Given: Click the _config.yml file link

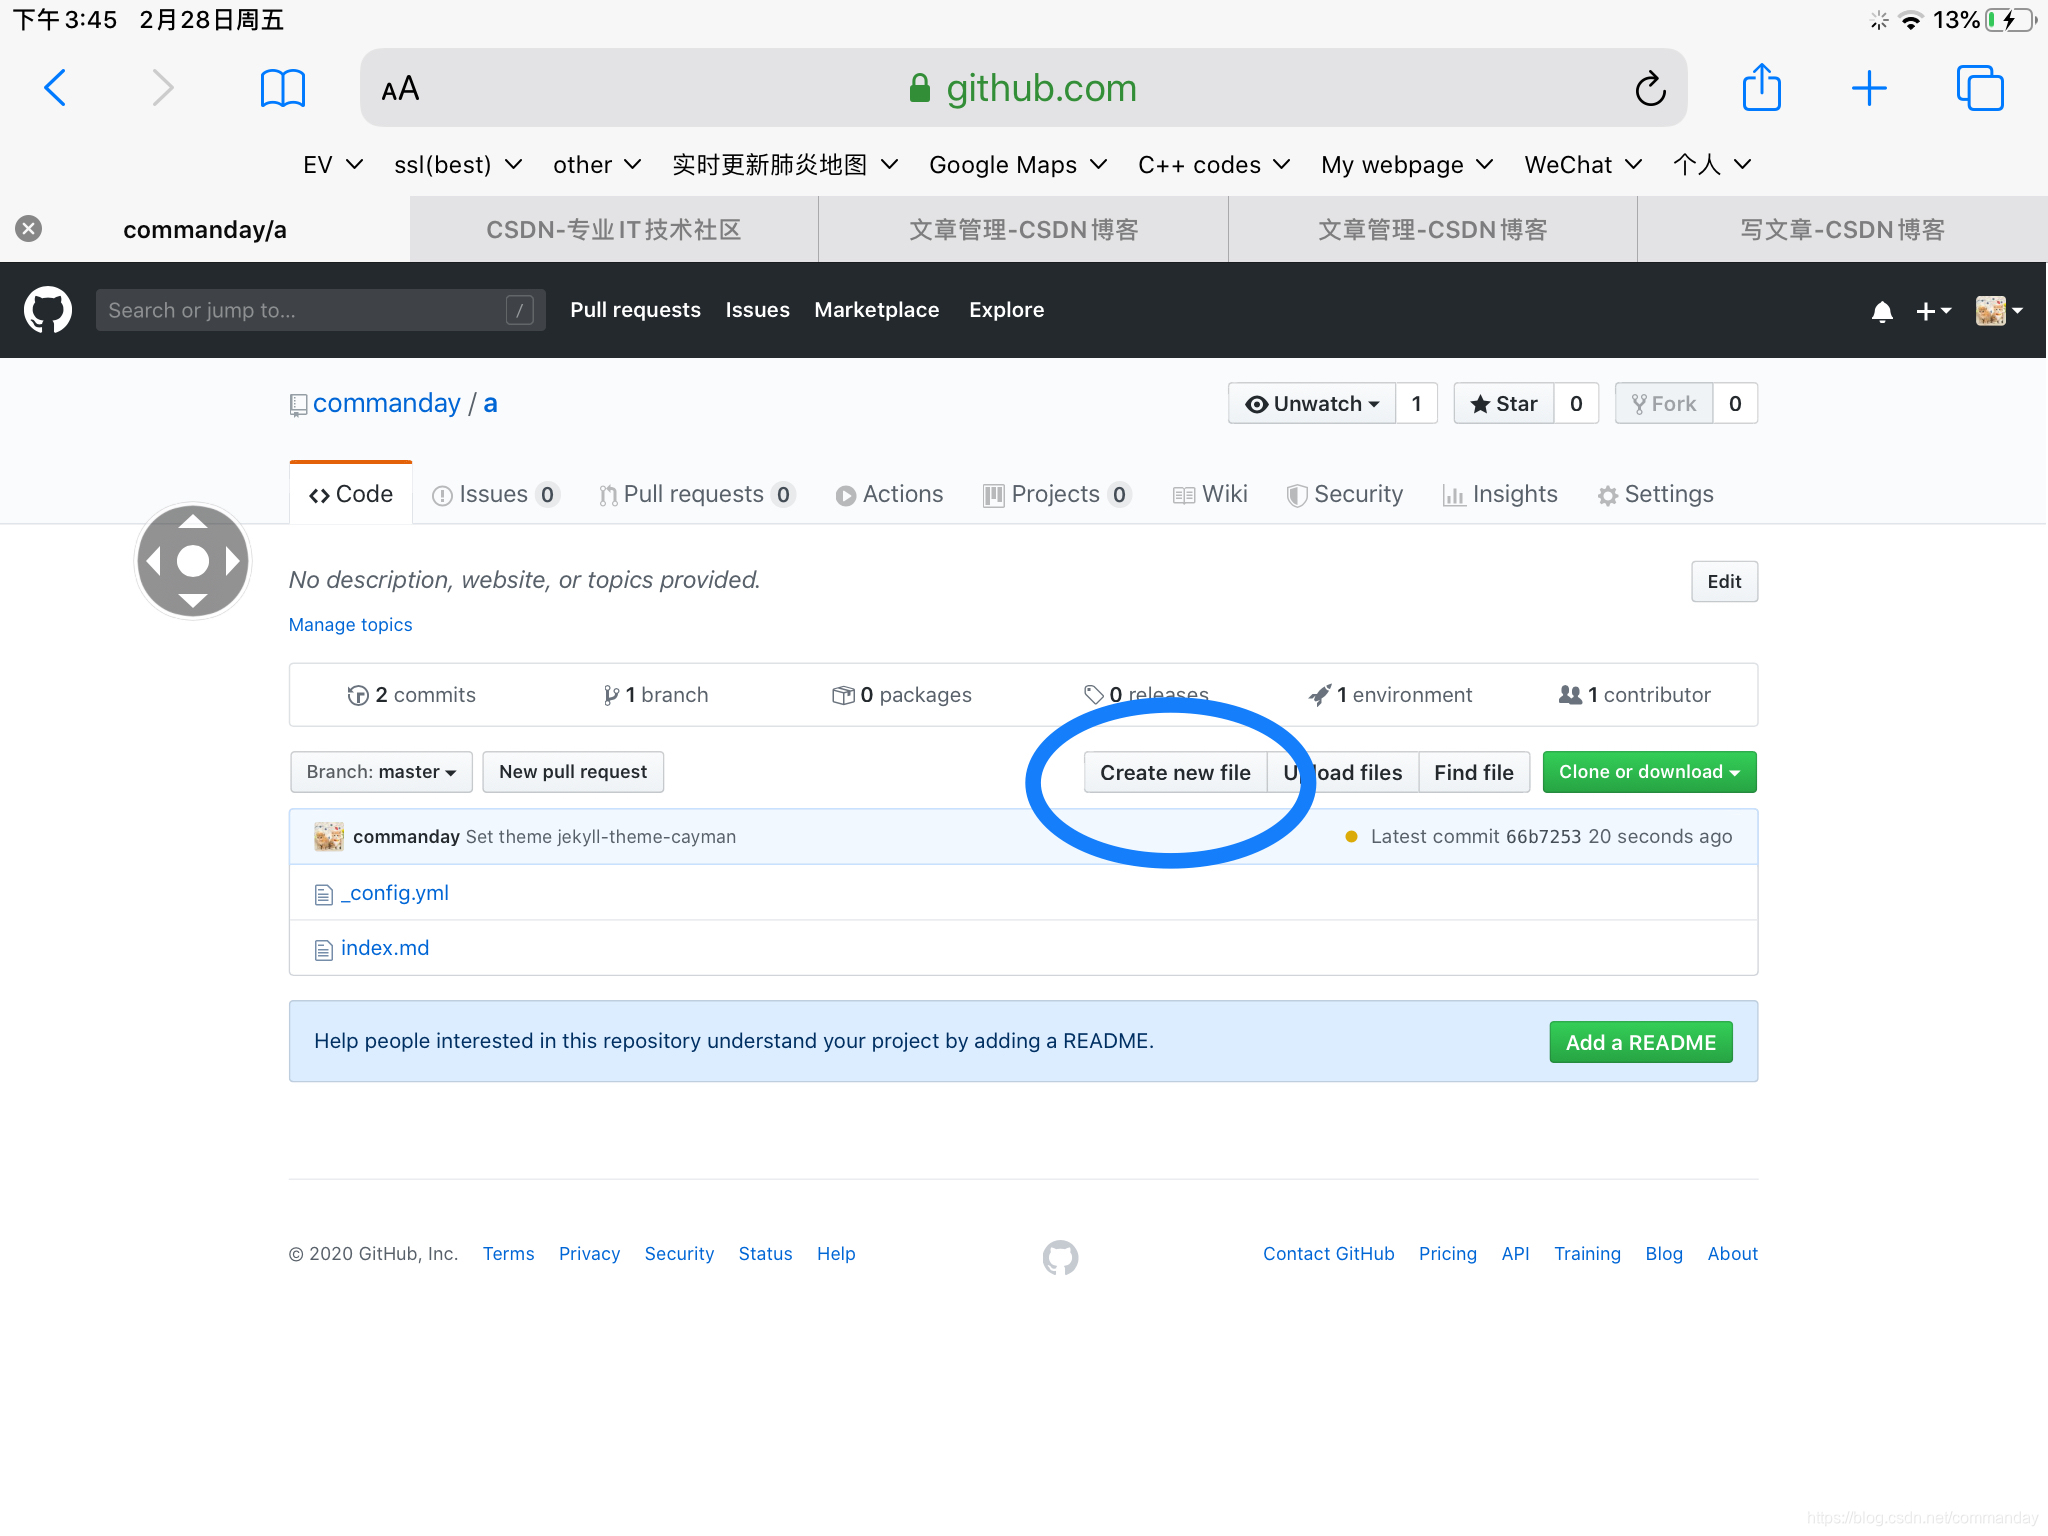Looking at the screenshot, I should (395, 892).
